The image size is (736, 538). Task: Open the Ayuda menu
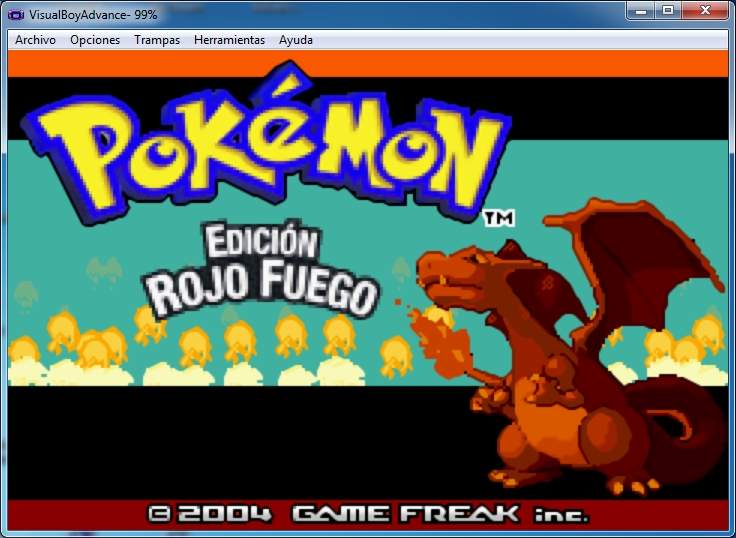click(296, 40)
